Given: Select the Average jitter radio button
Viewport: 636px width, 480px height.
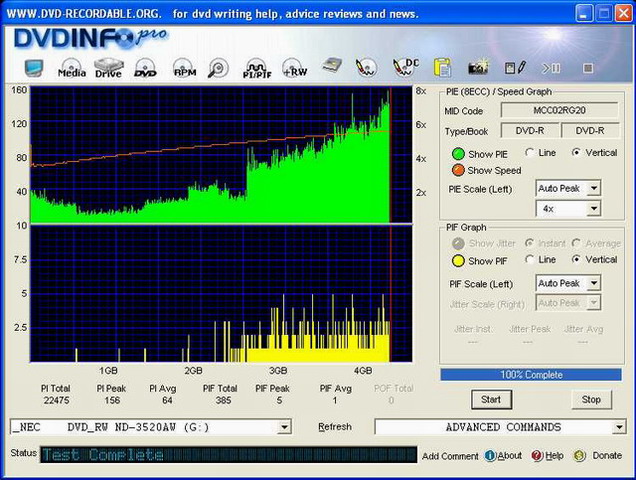Looking at the screenshot, I should click(576, 243).
